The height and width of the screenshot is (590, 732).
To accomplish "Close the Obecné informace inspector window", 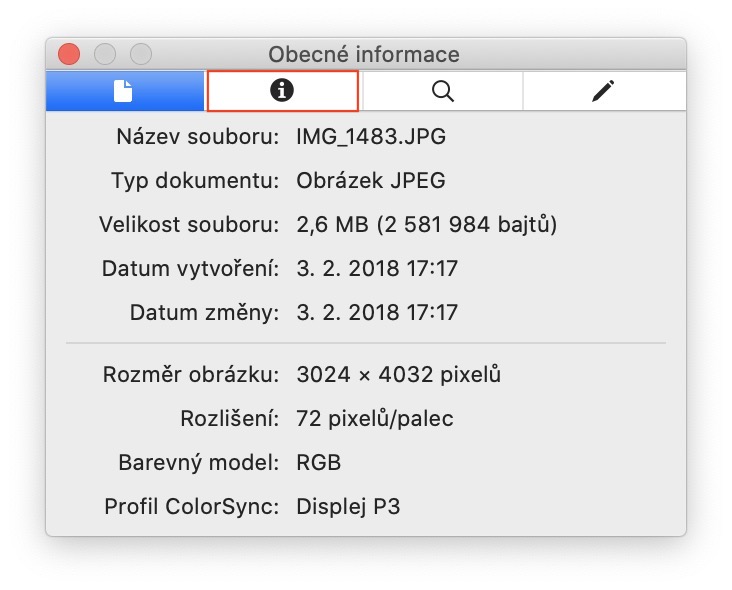I will pyautogui.click(x=69, y=54).
